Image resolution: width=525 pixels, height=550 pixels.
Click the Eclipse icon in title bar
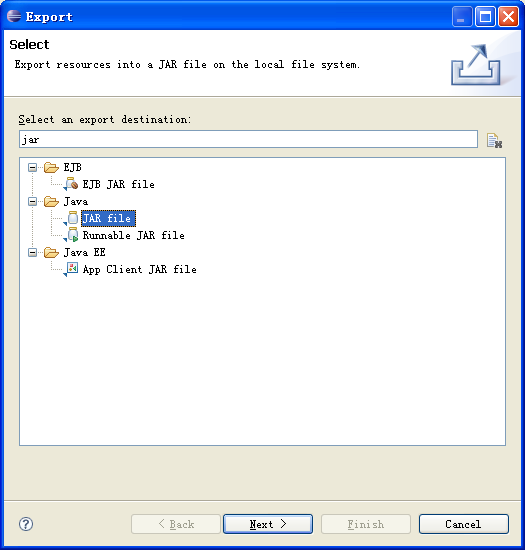[14, 16]
